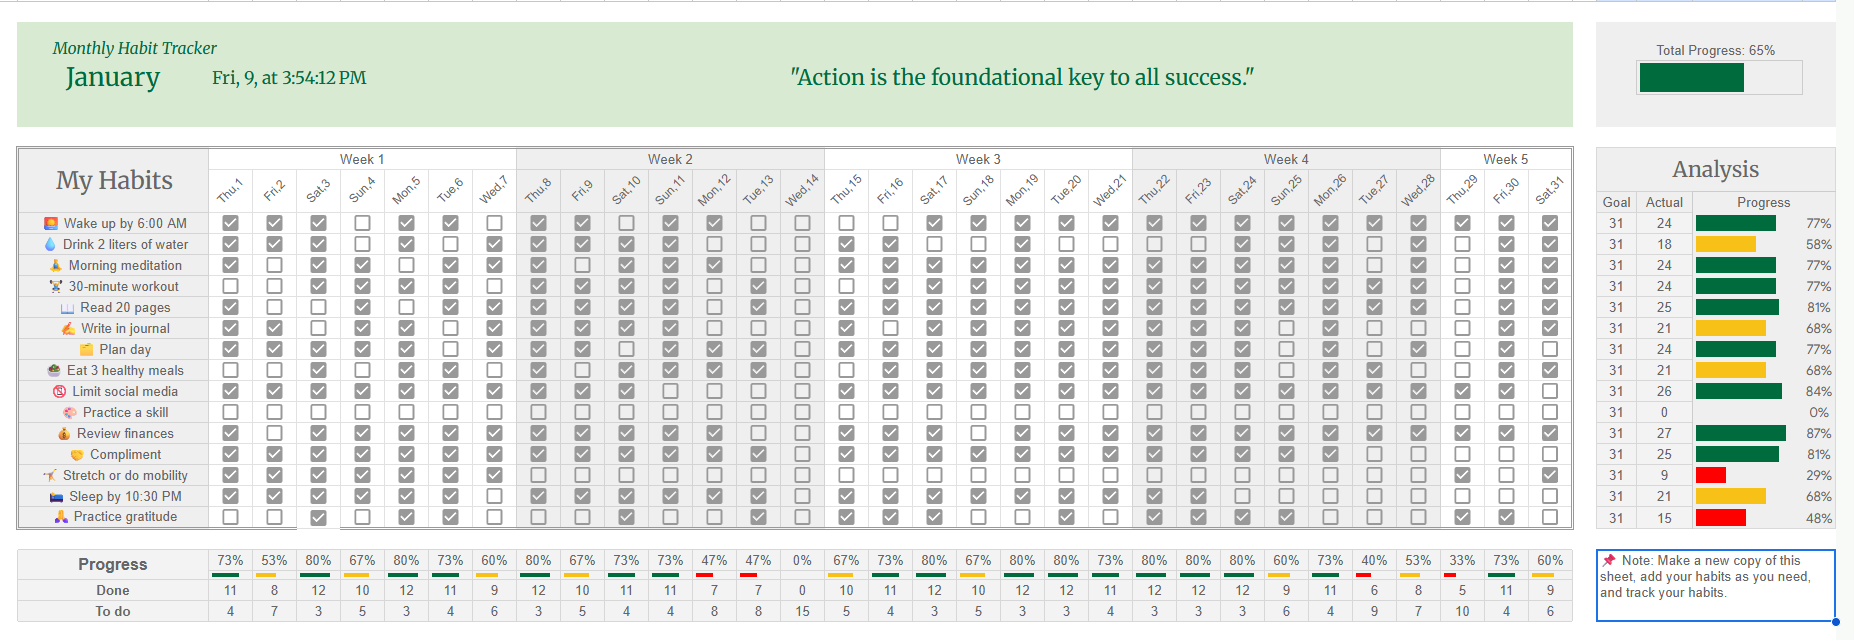Select the Week 3 column header
1854x640 pixels.
pos(977,159)
